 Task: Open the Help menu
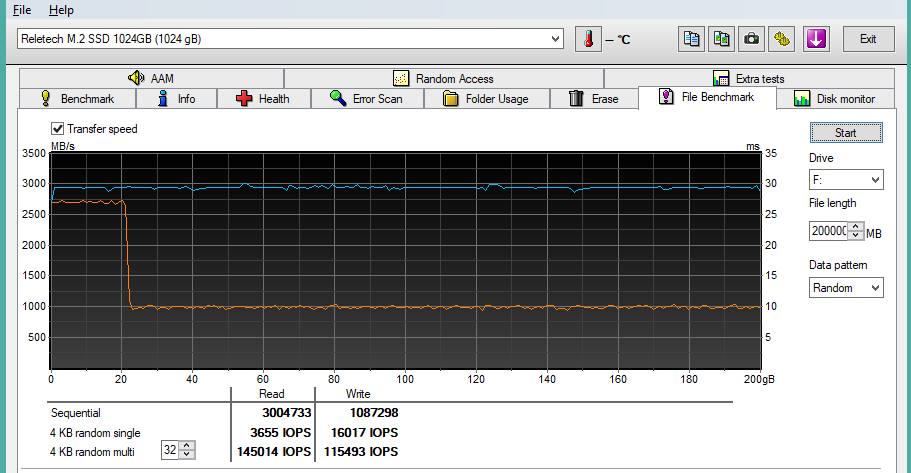[61, 10]
